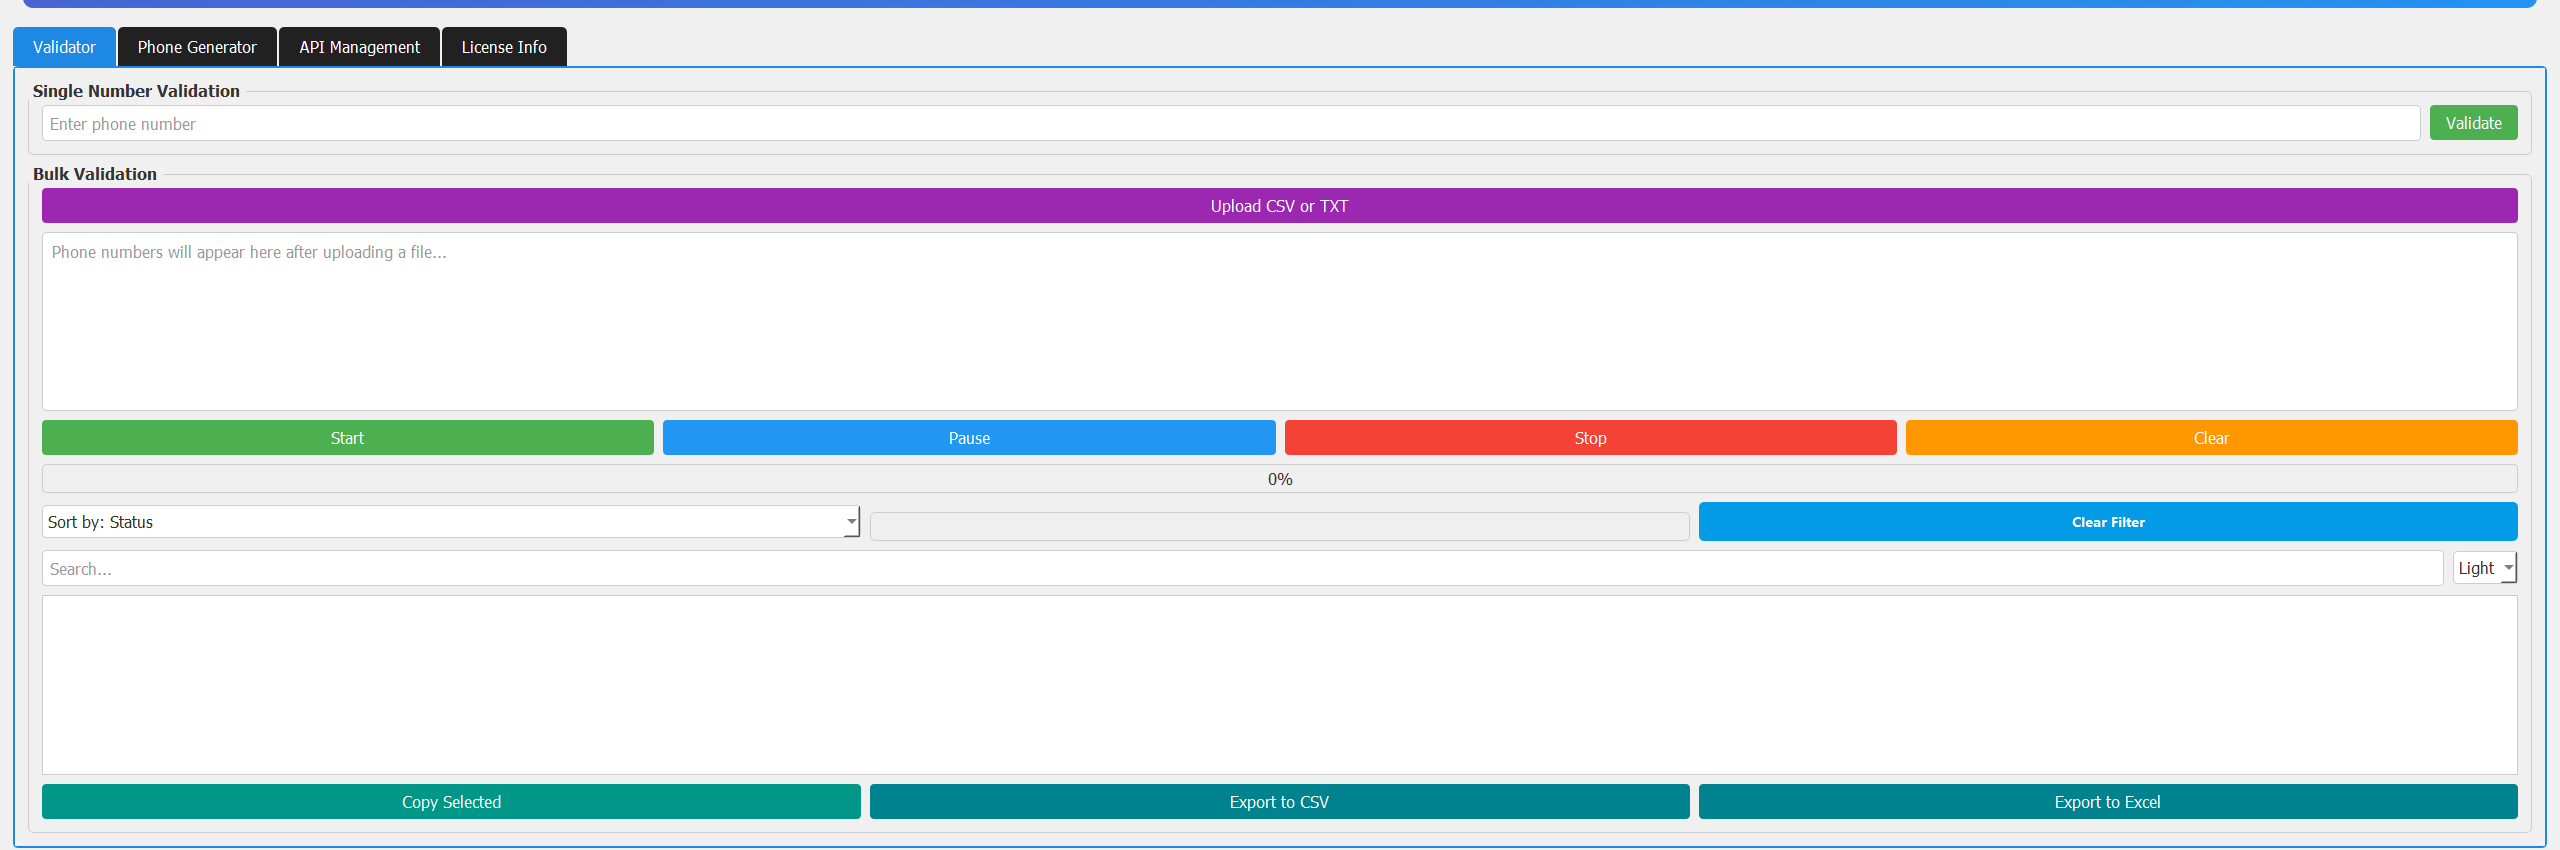The width and height of the screenshot is (2560, 850).
Task: Export results to CSV
Action: click(x=1279, y=802)
